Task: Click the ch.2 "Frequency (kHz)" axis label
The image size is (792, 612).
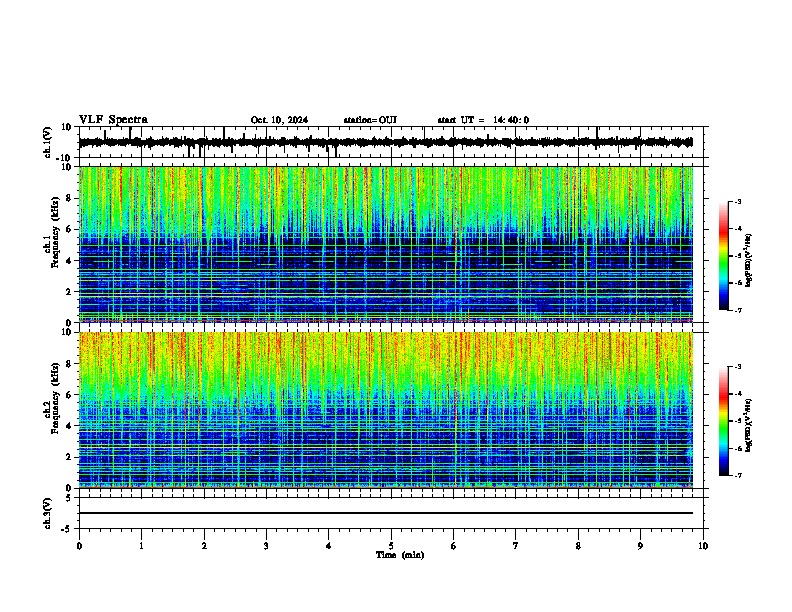Action: pyautogui.click(x=55, y=398)
